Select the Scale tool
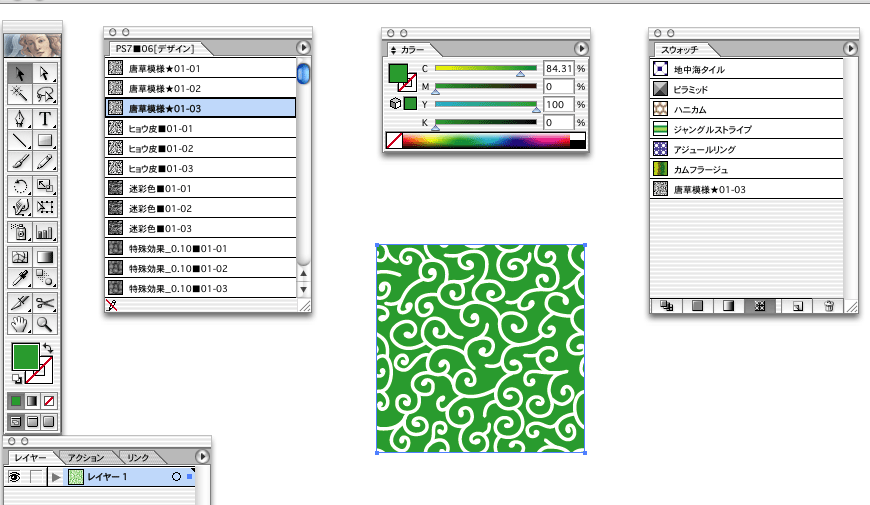 point(44,186)
